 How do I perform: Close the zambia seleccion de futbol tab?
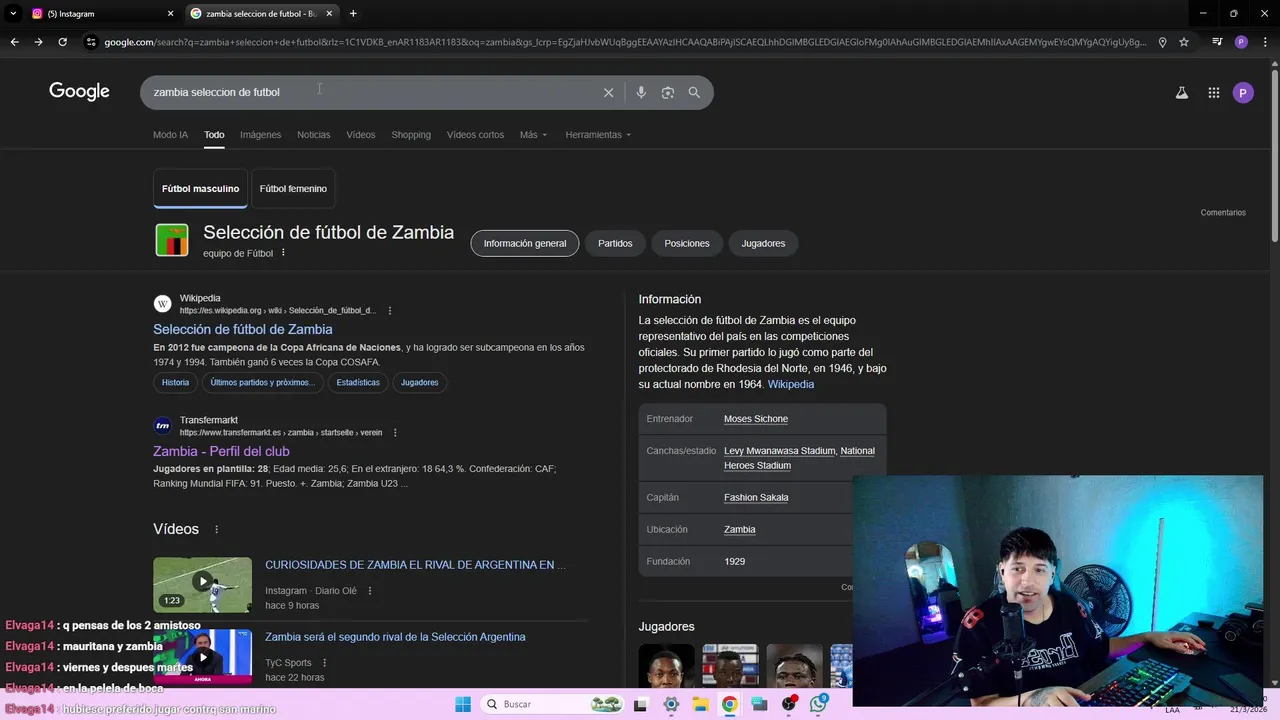(x=329, y=13)
